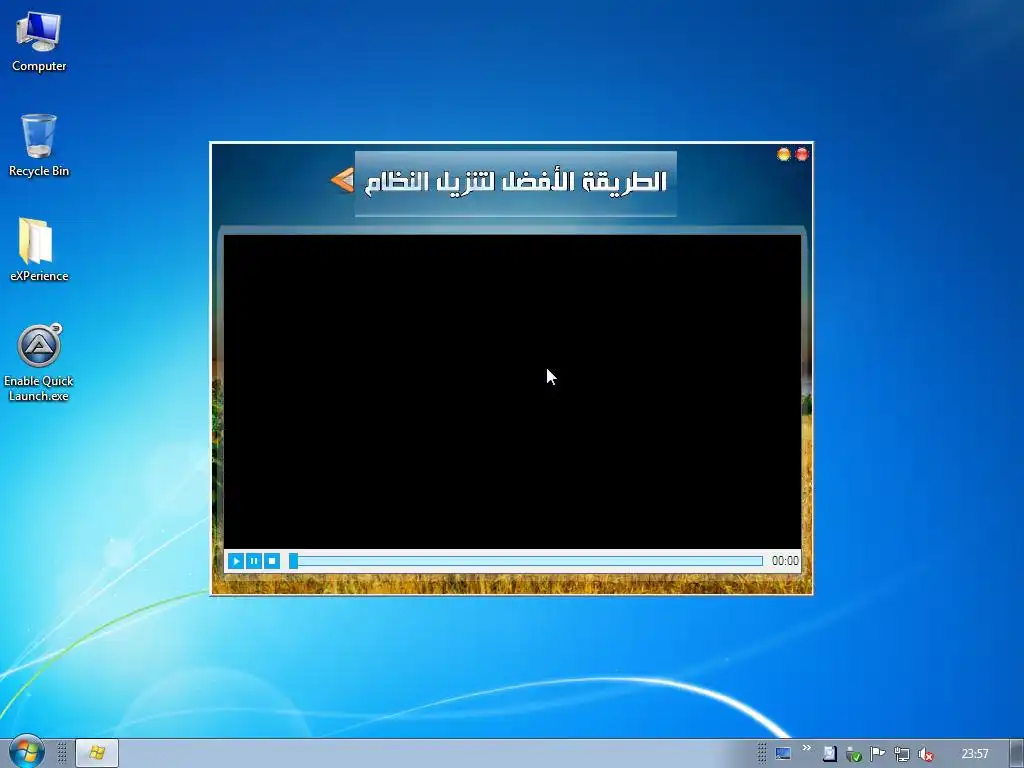Click the Show desktop strip at the taskbar end

coord(1017,753)
